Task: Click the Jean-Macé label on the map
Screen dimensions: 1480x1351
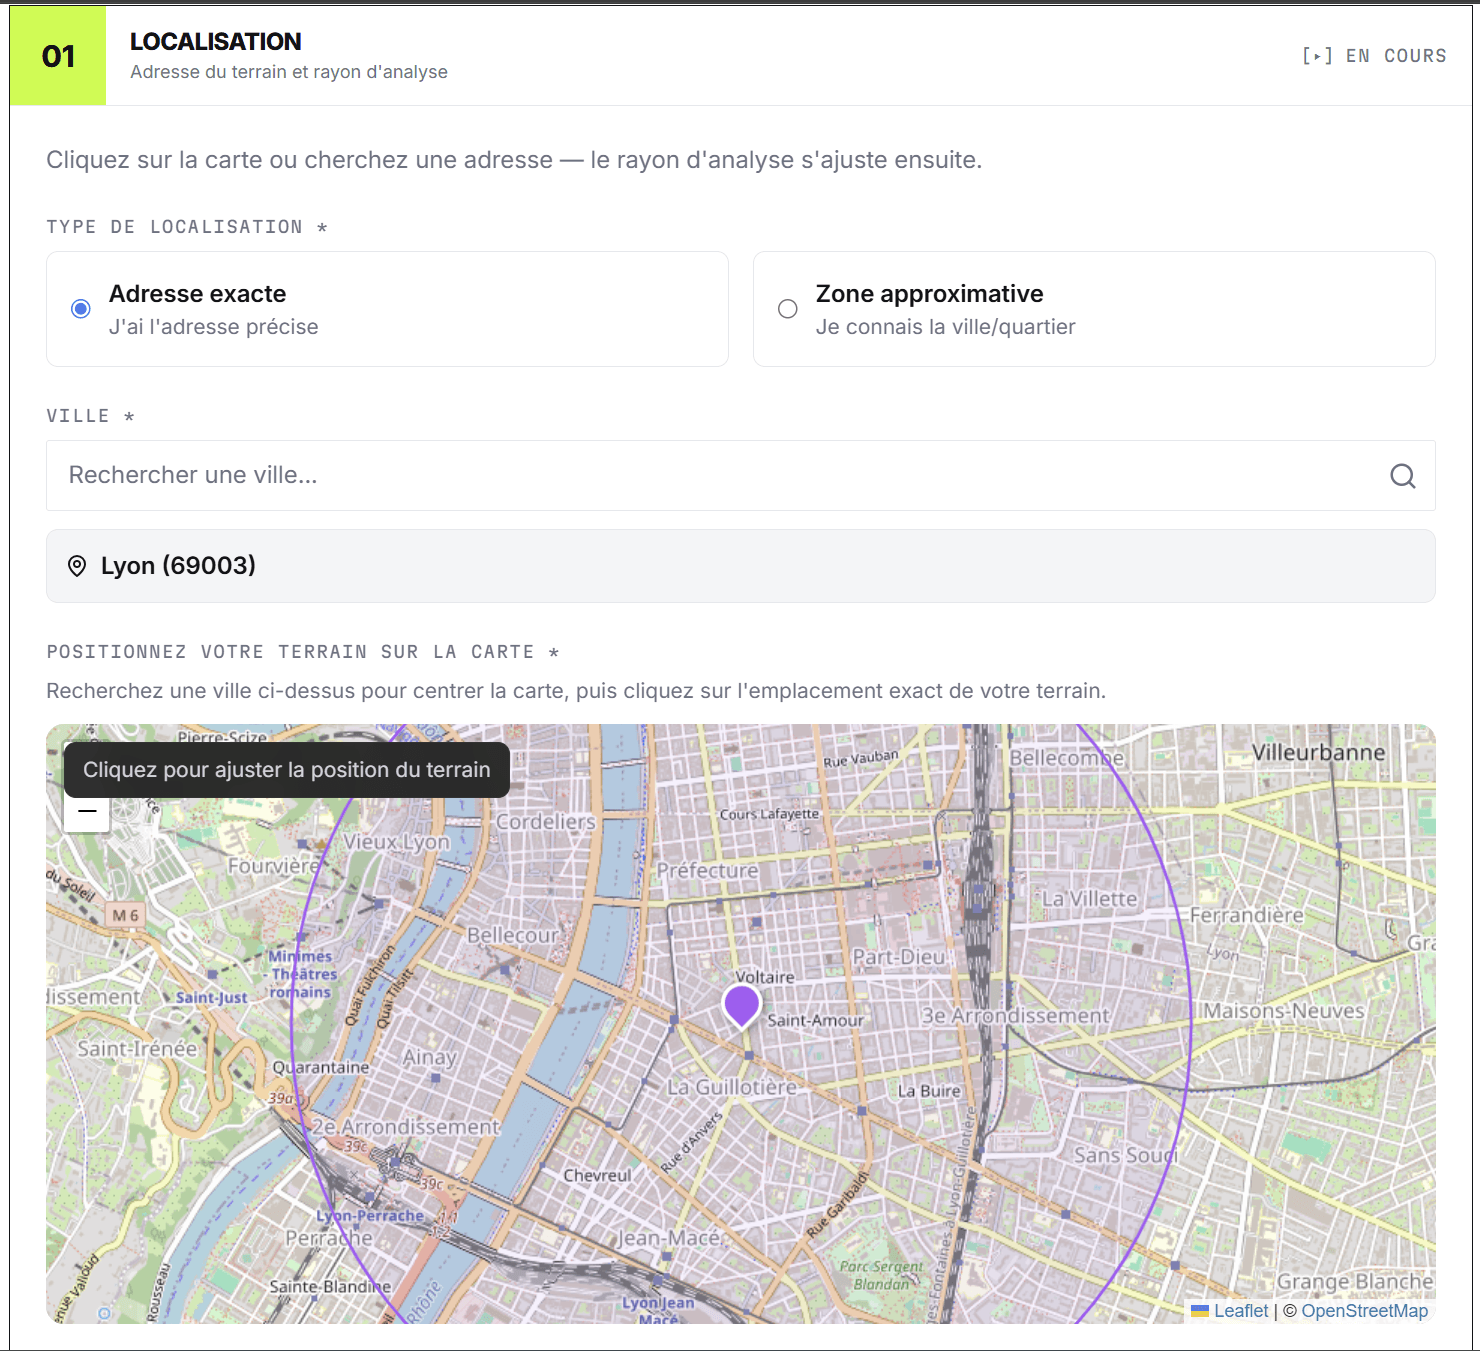Action: point(670,1238)
